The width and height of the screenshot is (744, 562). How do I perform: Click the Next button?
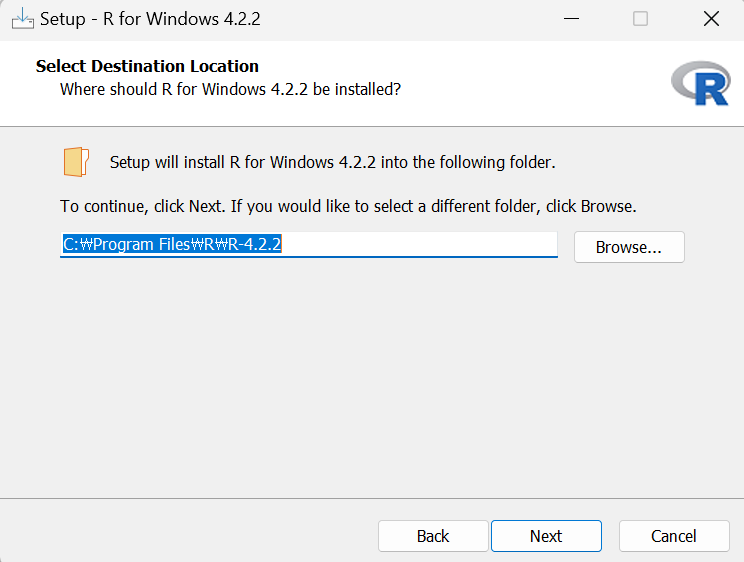click(x=546, y=536)
